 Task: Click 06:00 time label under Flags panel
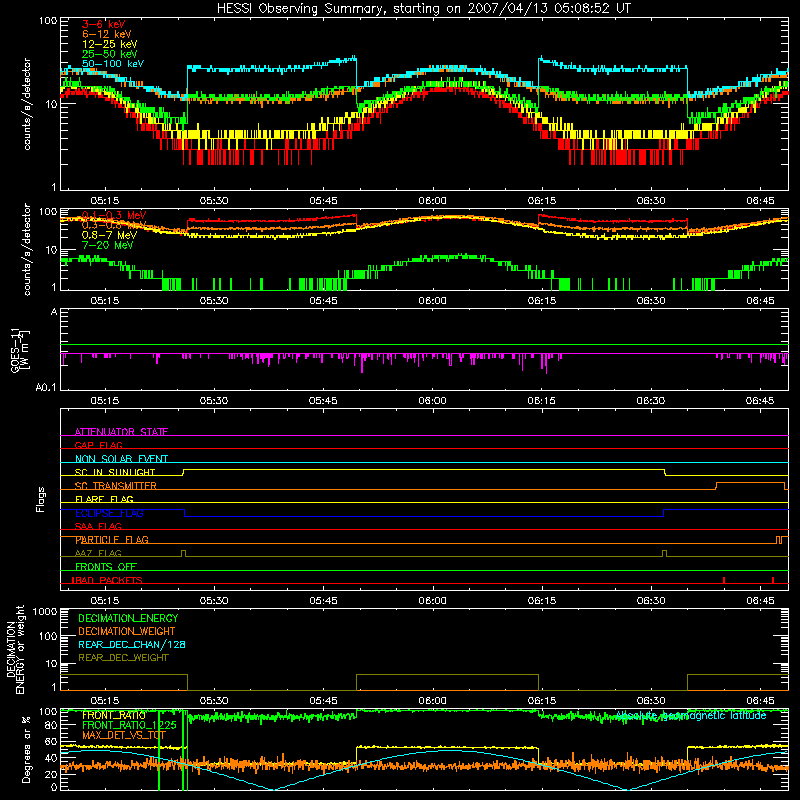pos(433,601)
